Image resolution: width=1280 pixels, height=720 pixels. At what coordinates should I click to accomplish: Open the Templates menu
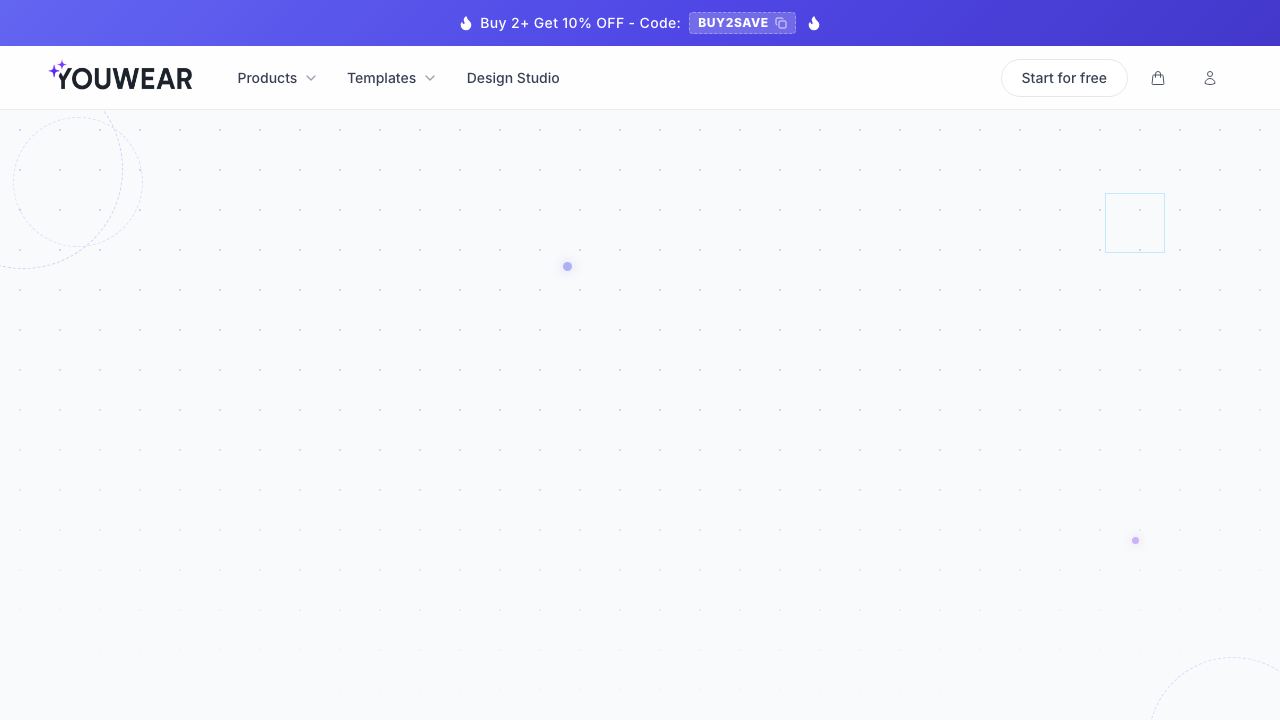point(381,78)
